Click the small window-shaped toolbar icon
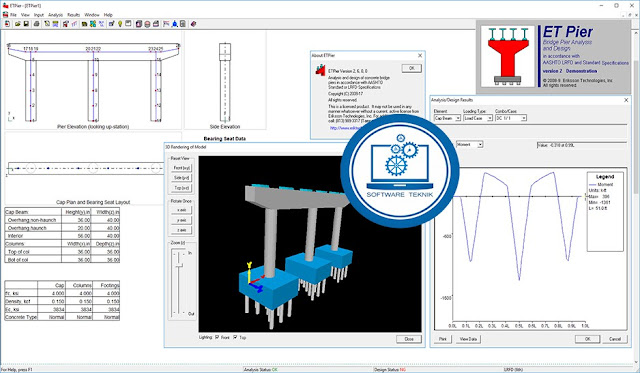The height and width of the screenshot is (373, 640). coord(128,24)
